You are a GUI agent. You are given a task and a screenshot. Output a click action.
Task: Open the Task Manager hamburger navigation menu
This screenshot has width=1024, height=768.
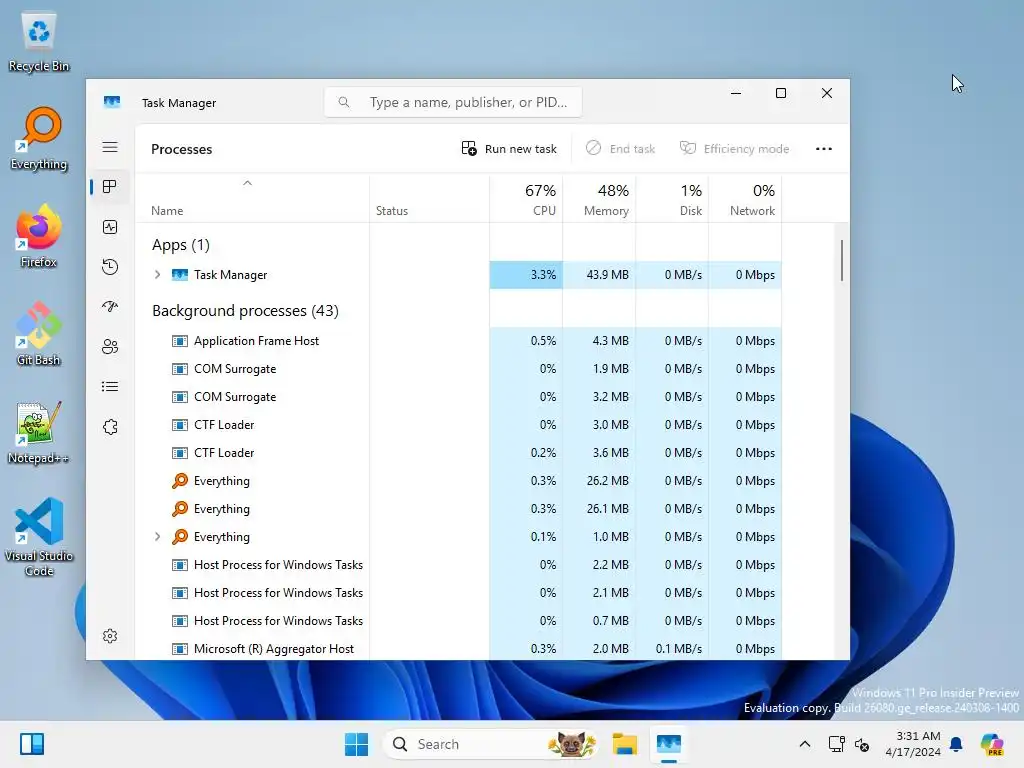[x=110, y=147]
